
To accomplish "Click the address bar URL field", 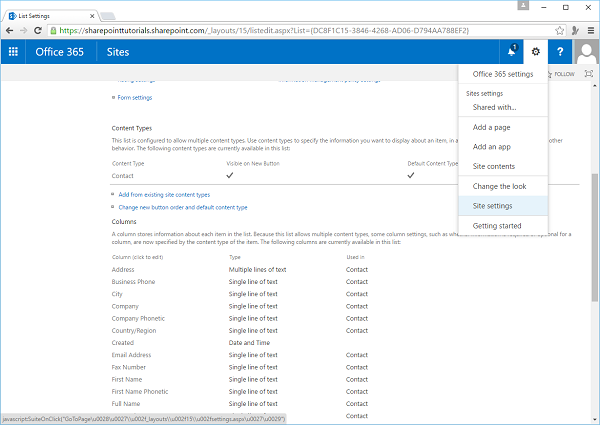I will (300, 31).
